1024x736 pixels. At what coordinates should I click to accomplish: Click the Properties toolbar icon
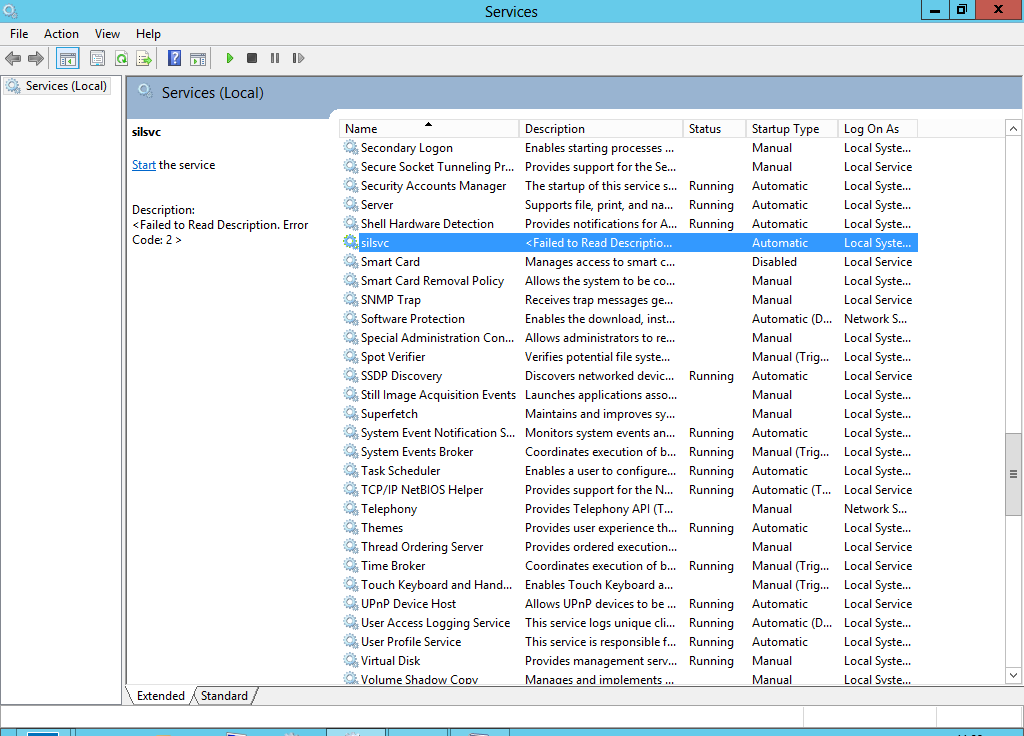pos(97,59)
